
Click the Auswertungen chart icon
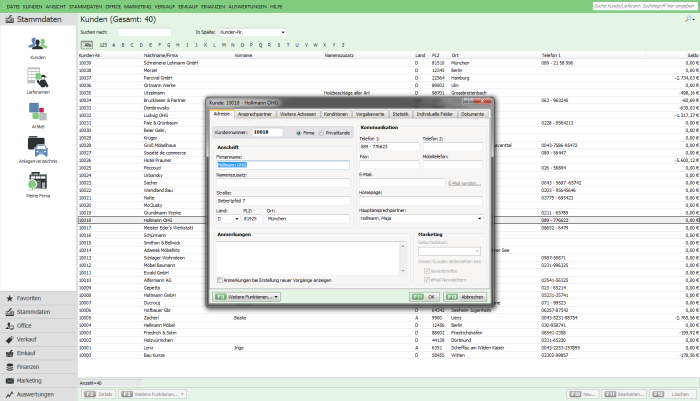click(x=9, y=395)
